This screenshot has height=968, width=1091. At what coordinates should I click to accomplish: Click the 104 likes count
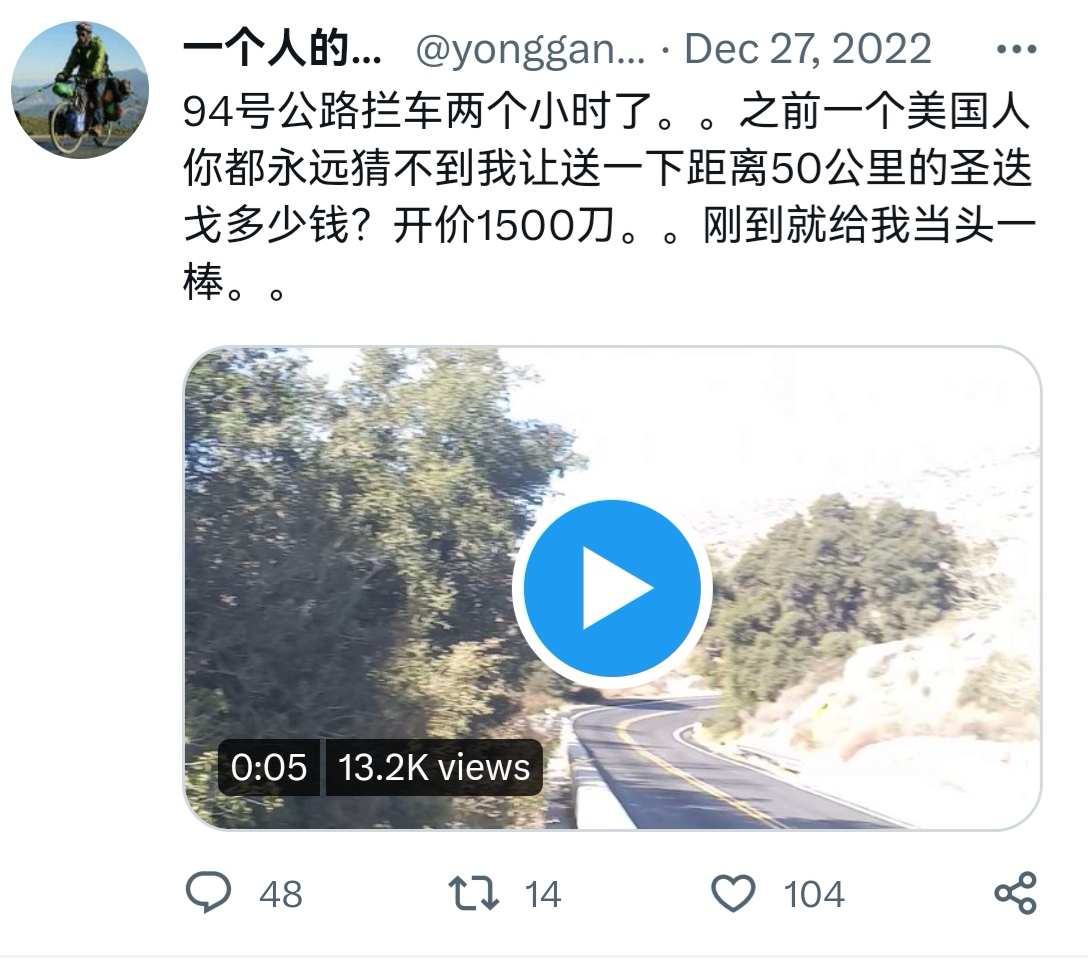point(814,894)
